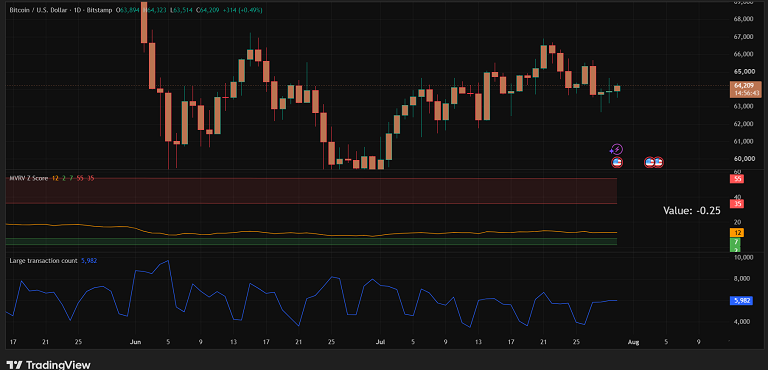Click the Jun label on the time axis
The width and height of the screenshot is (768, 370).
[x=136, y=342]
